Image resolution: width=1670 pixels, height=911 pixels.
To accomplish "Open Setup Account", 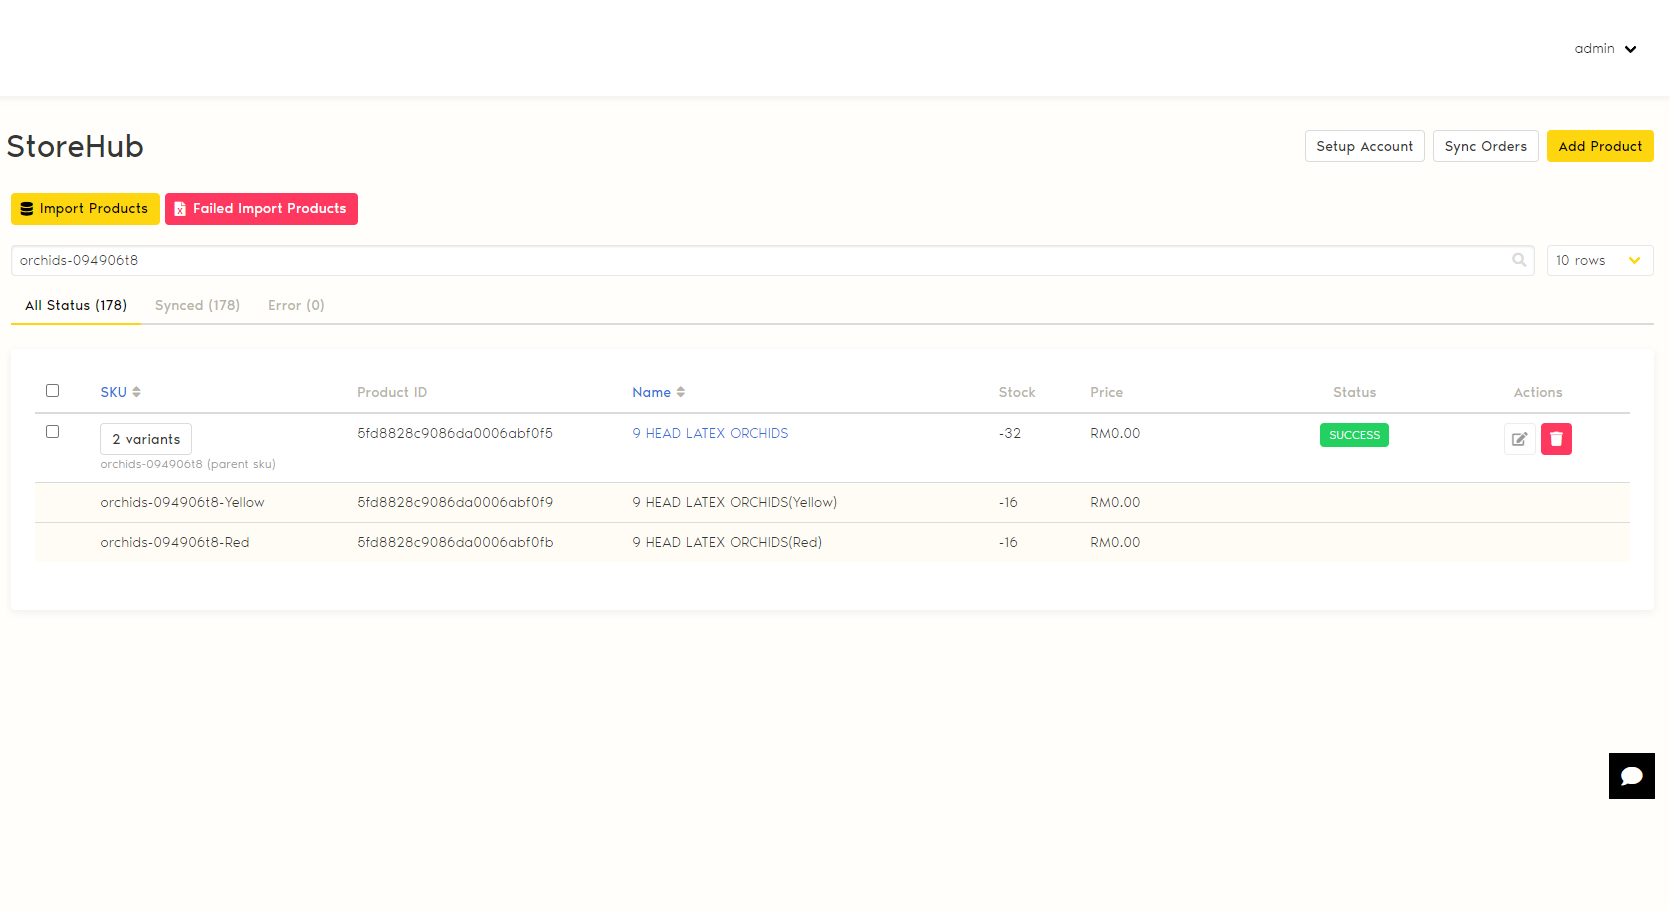I will [x=1364, y=146].
